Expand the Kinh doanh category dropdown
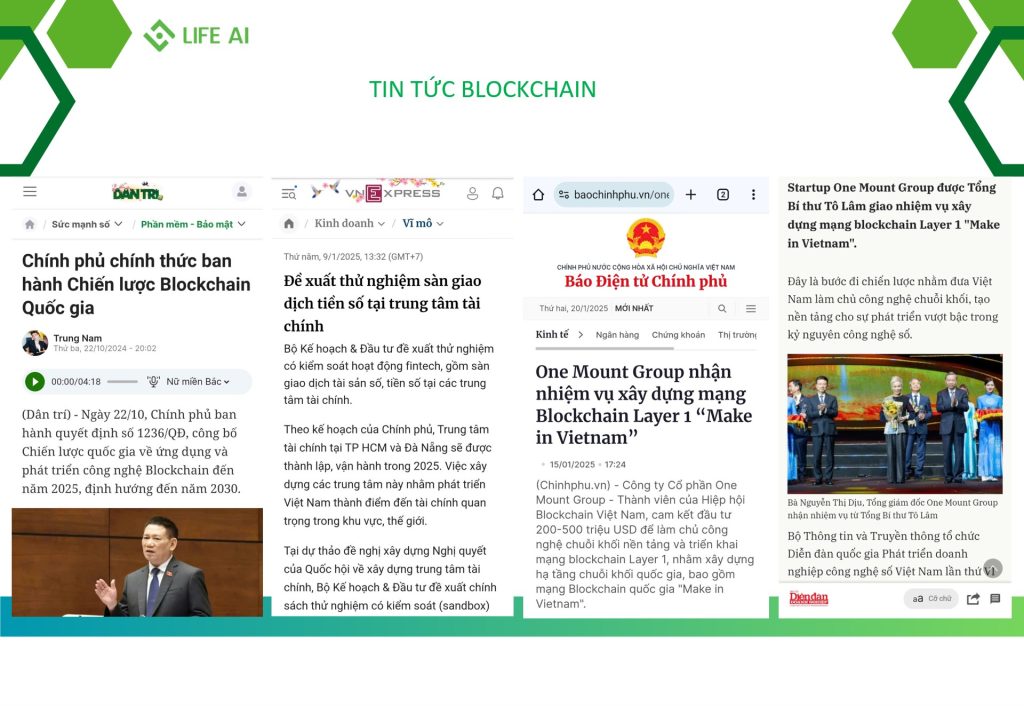Image resolution: width=1024 pixels, height=706 pixels. pyautogui.click(x=350, y=223)
